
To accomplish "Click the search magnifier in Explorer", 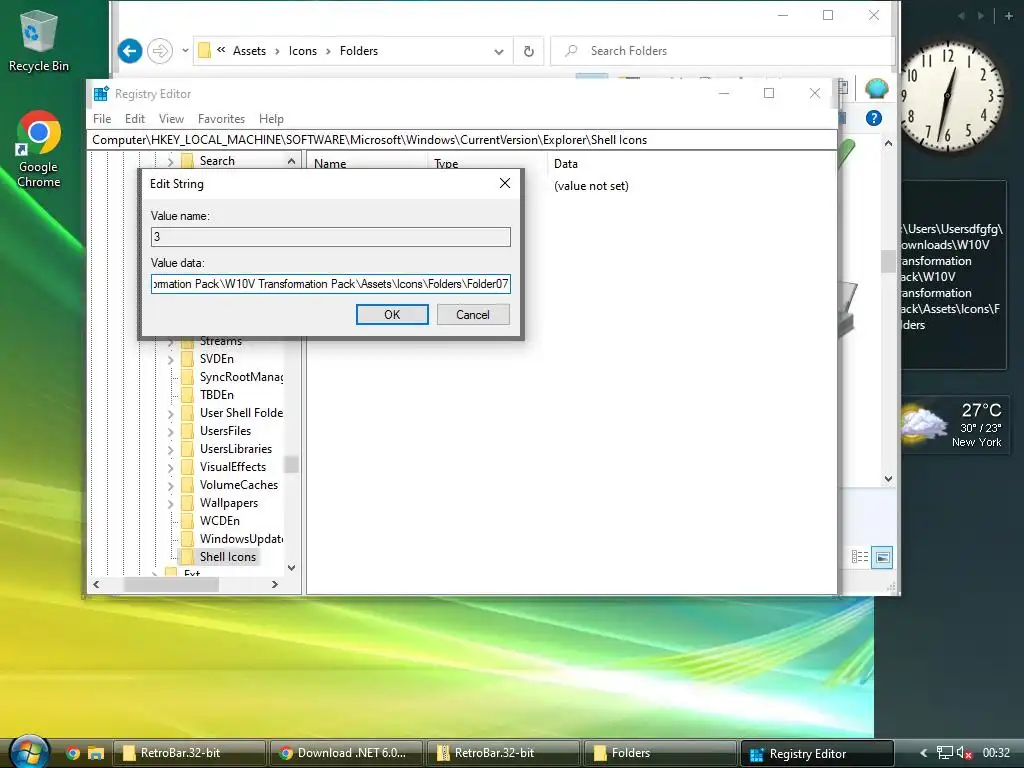I will pos(571,51).
